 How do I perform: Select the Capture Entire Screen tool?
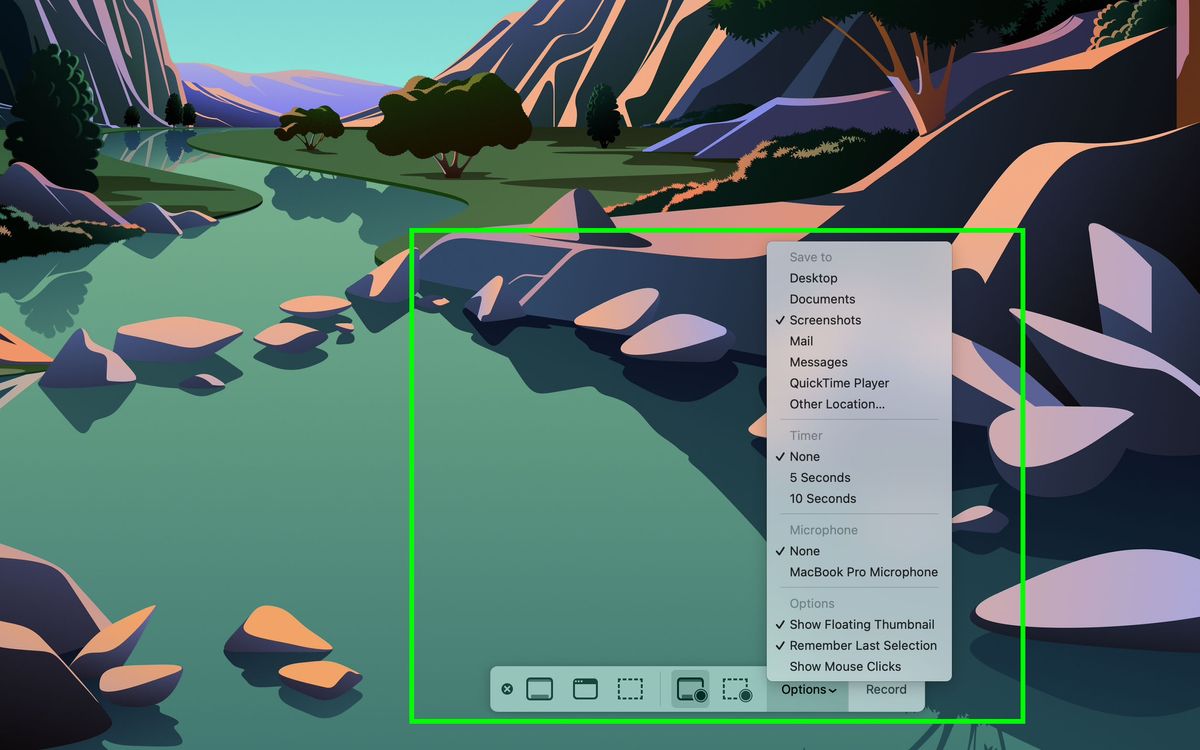(x=541, y=688)
